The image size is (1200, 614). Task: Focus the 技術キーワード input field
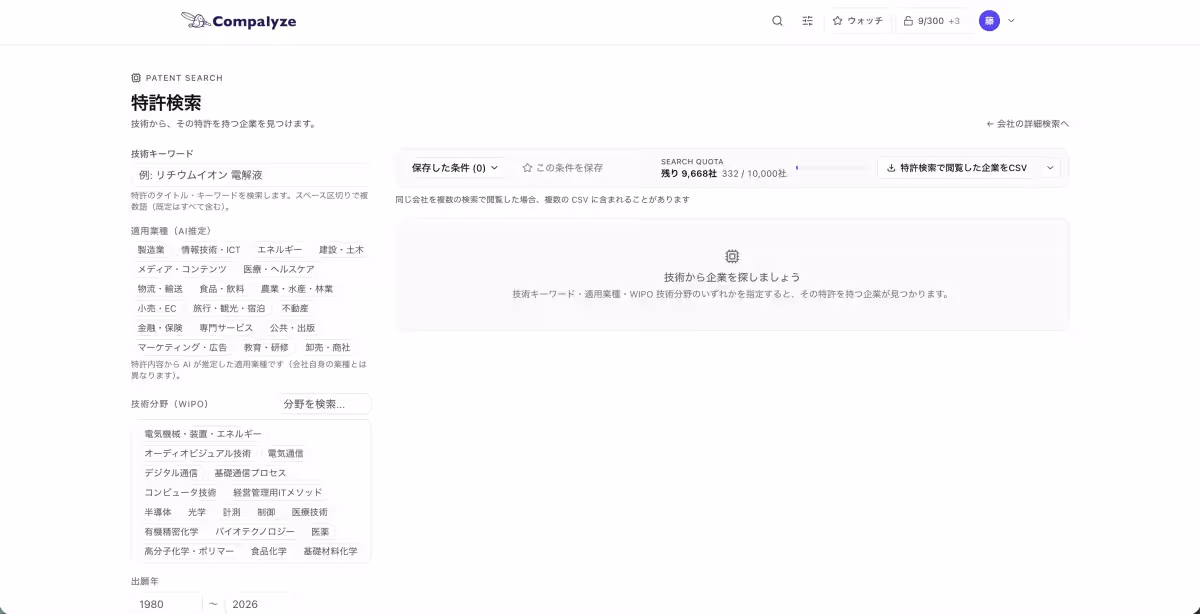250,175
